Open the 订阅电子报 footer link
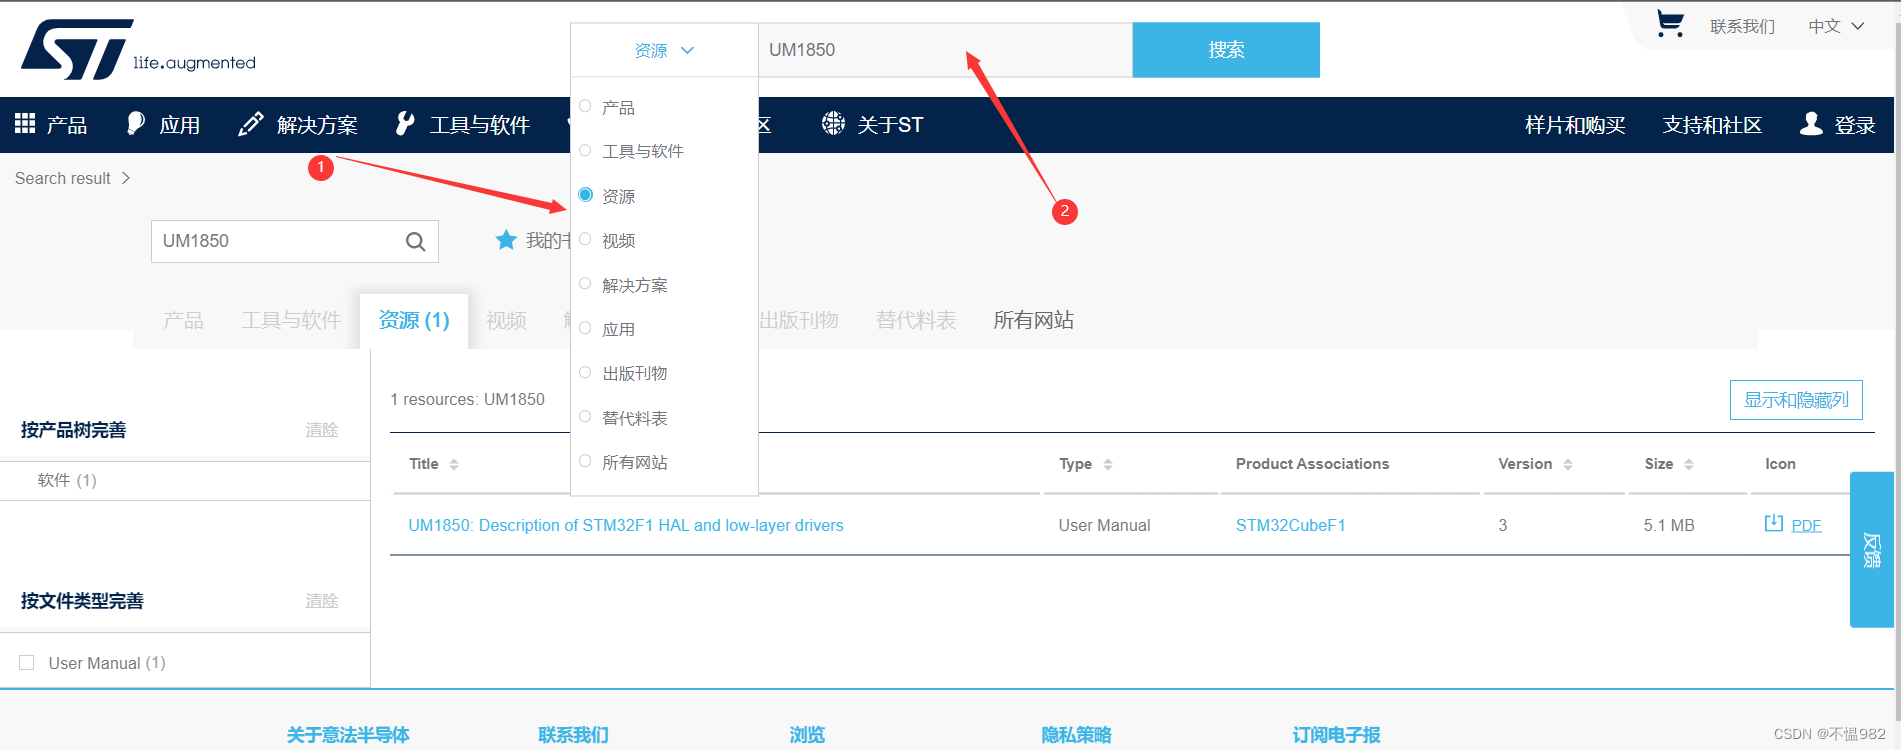This screenshot has width=1901, height=750. pyautogui.click(x=1336, y=735)
